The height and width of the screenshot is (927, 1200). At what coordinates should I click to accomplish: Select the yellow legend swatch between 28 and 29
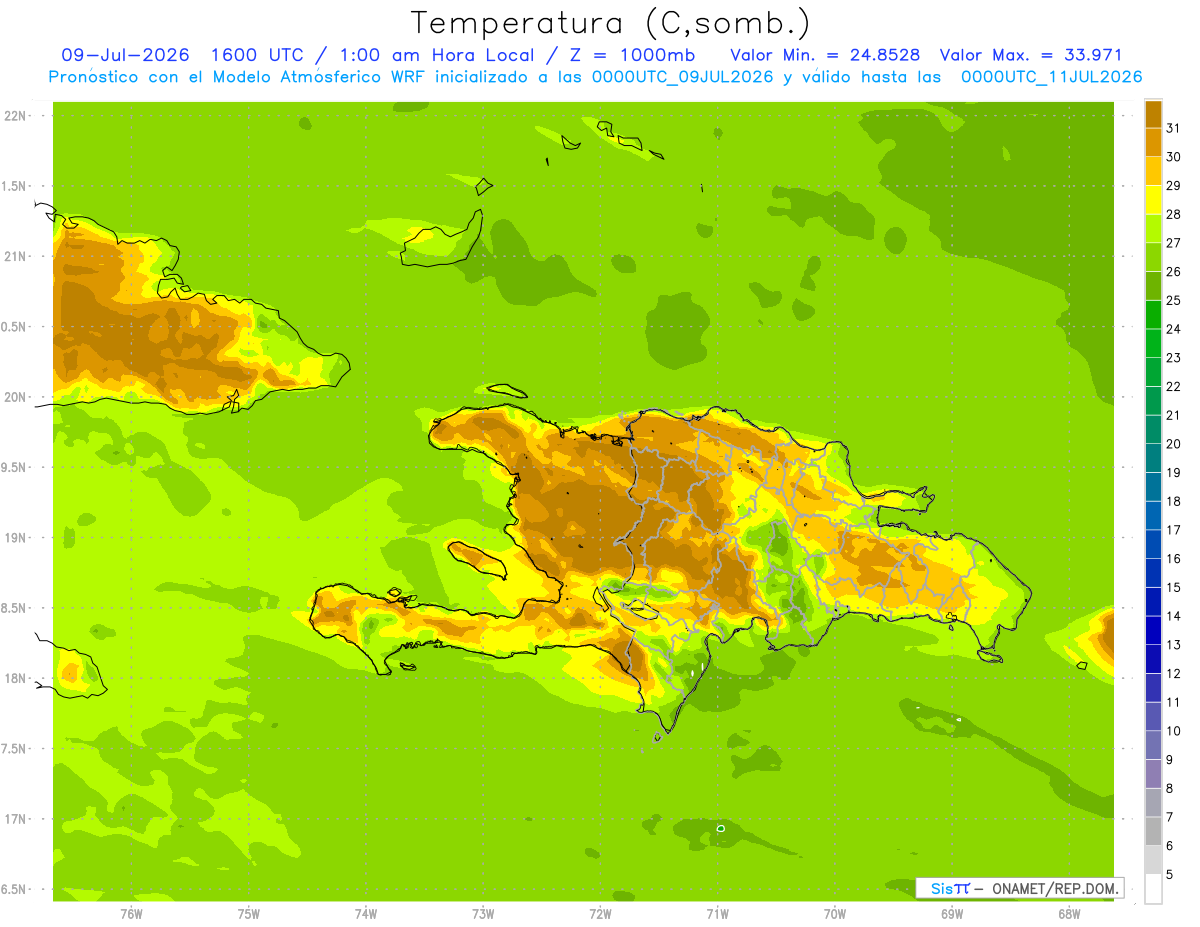pyautogui.click(x=1153, y=200)
